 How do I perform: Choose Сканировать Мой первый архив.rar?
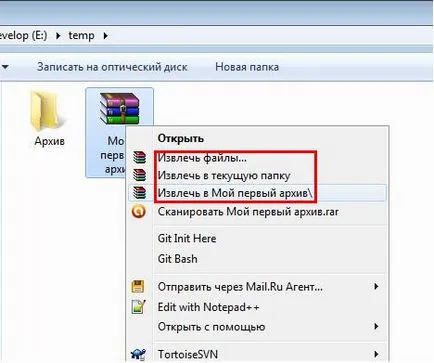point(257,212)
